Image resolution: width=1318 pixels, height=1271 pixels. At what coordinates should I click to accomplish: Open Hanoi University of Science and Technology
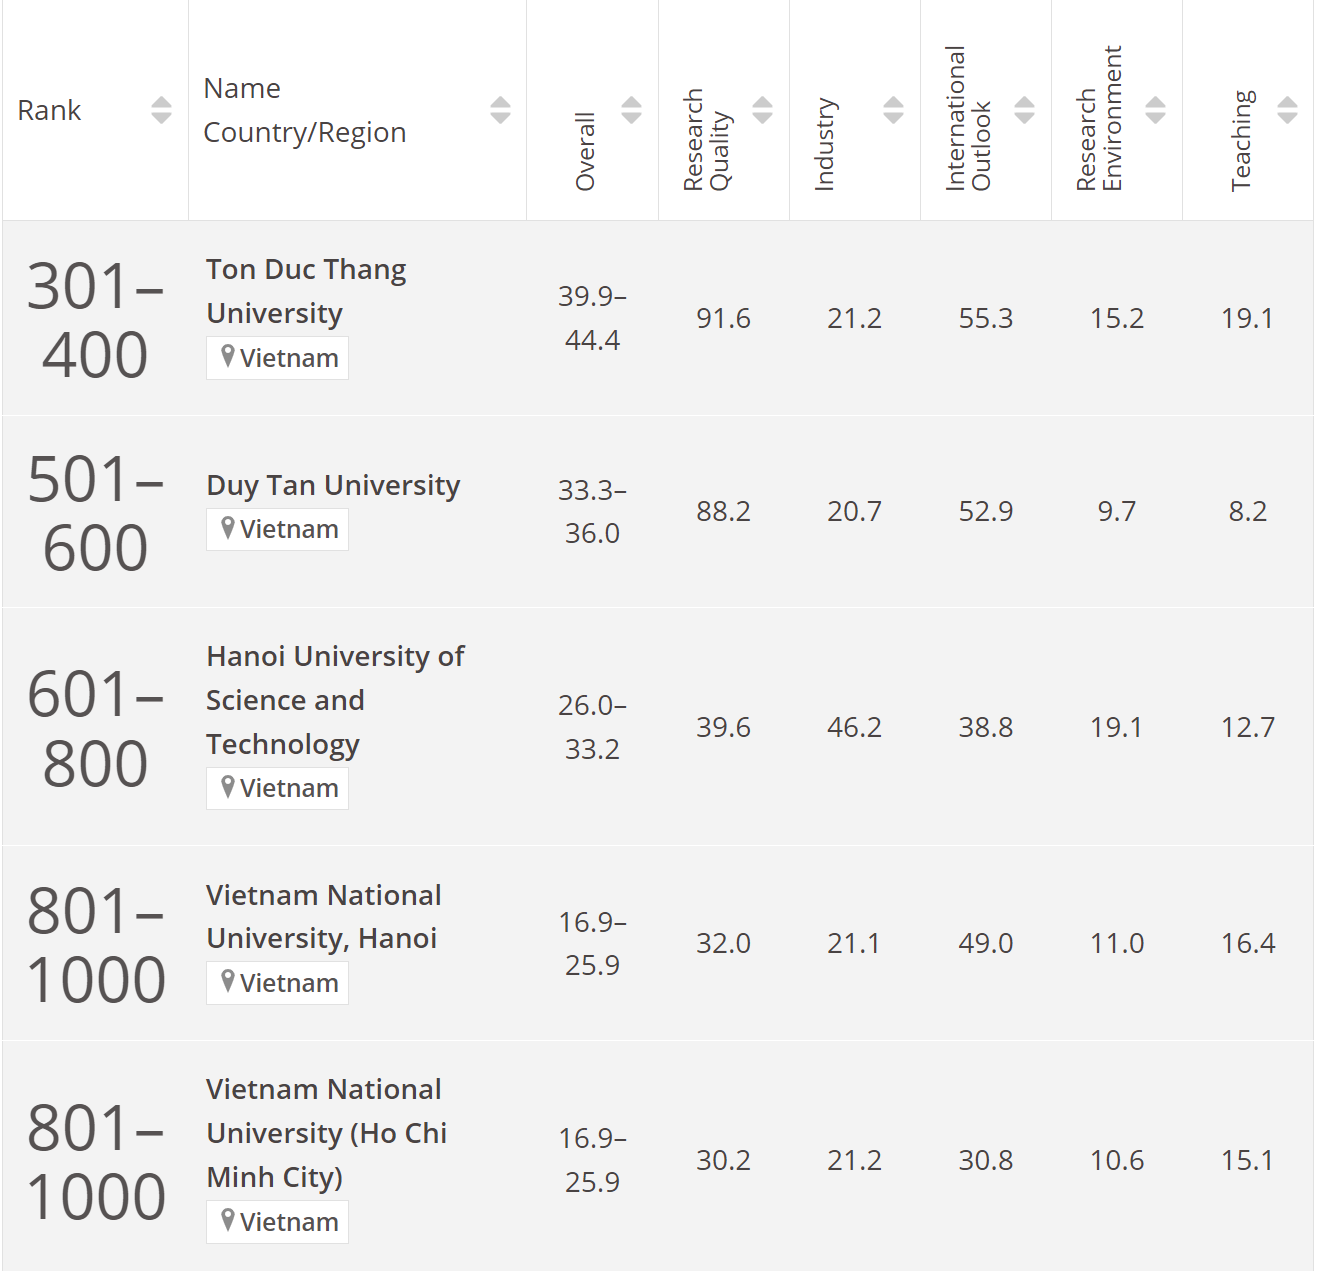[334, 700]
